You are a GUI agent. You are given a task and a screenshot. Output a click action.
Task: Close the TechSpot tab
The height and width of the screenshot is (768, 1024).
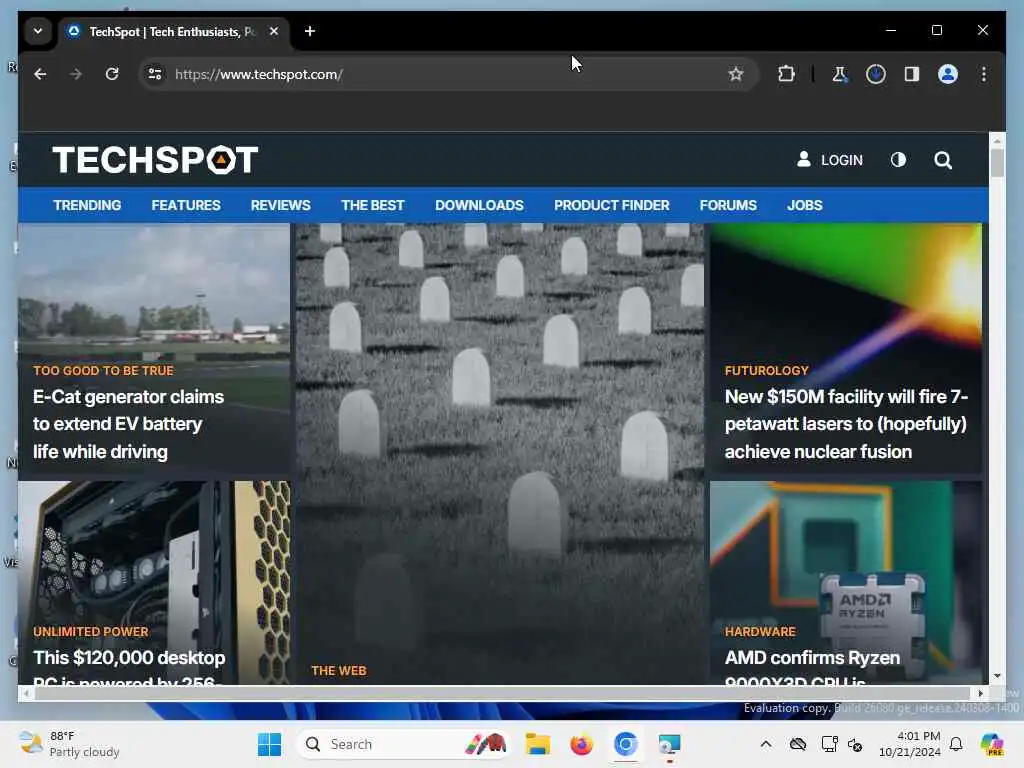[274, 31]
